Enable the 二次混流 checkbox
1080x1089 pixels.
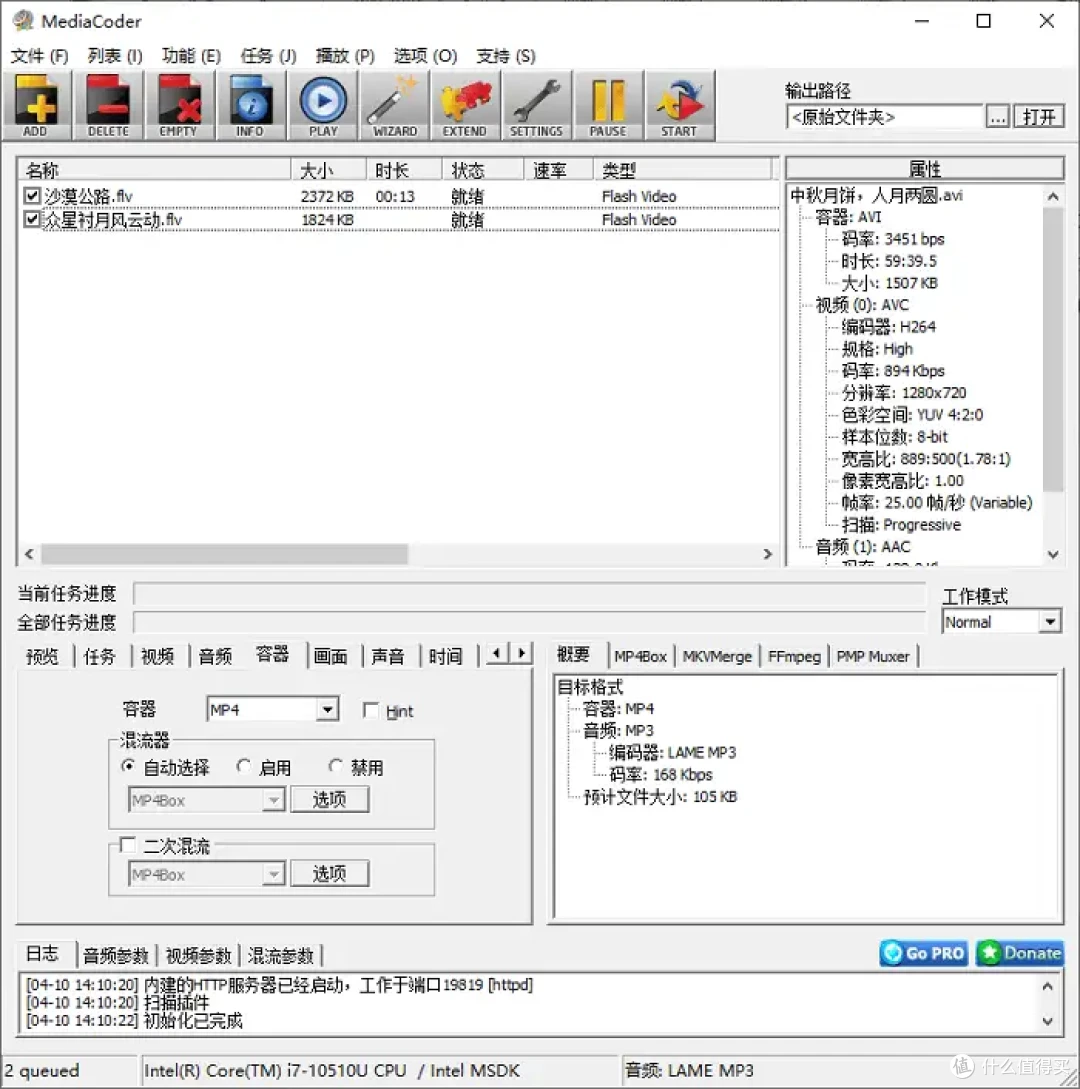pos(128,845)
